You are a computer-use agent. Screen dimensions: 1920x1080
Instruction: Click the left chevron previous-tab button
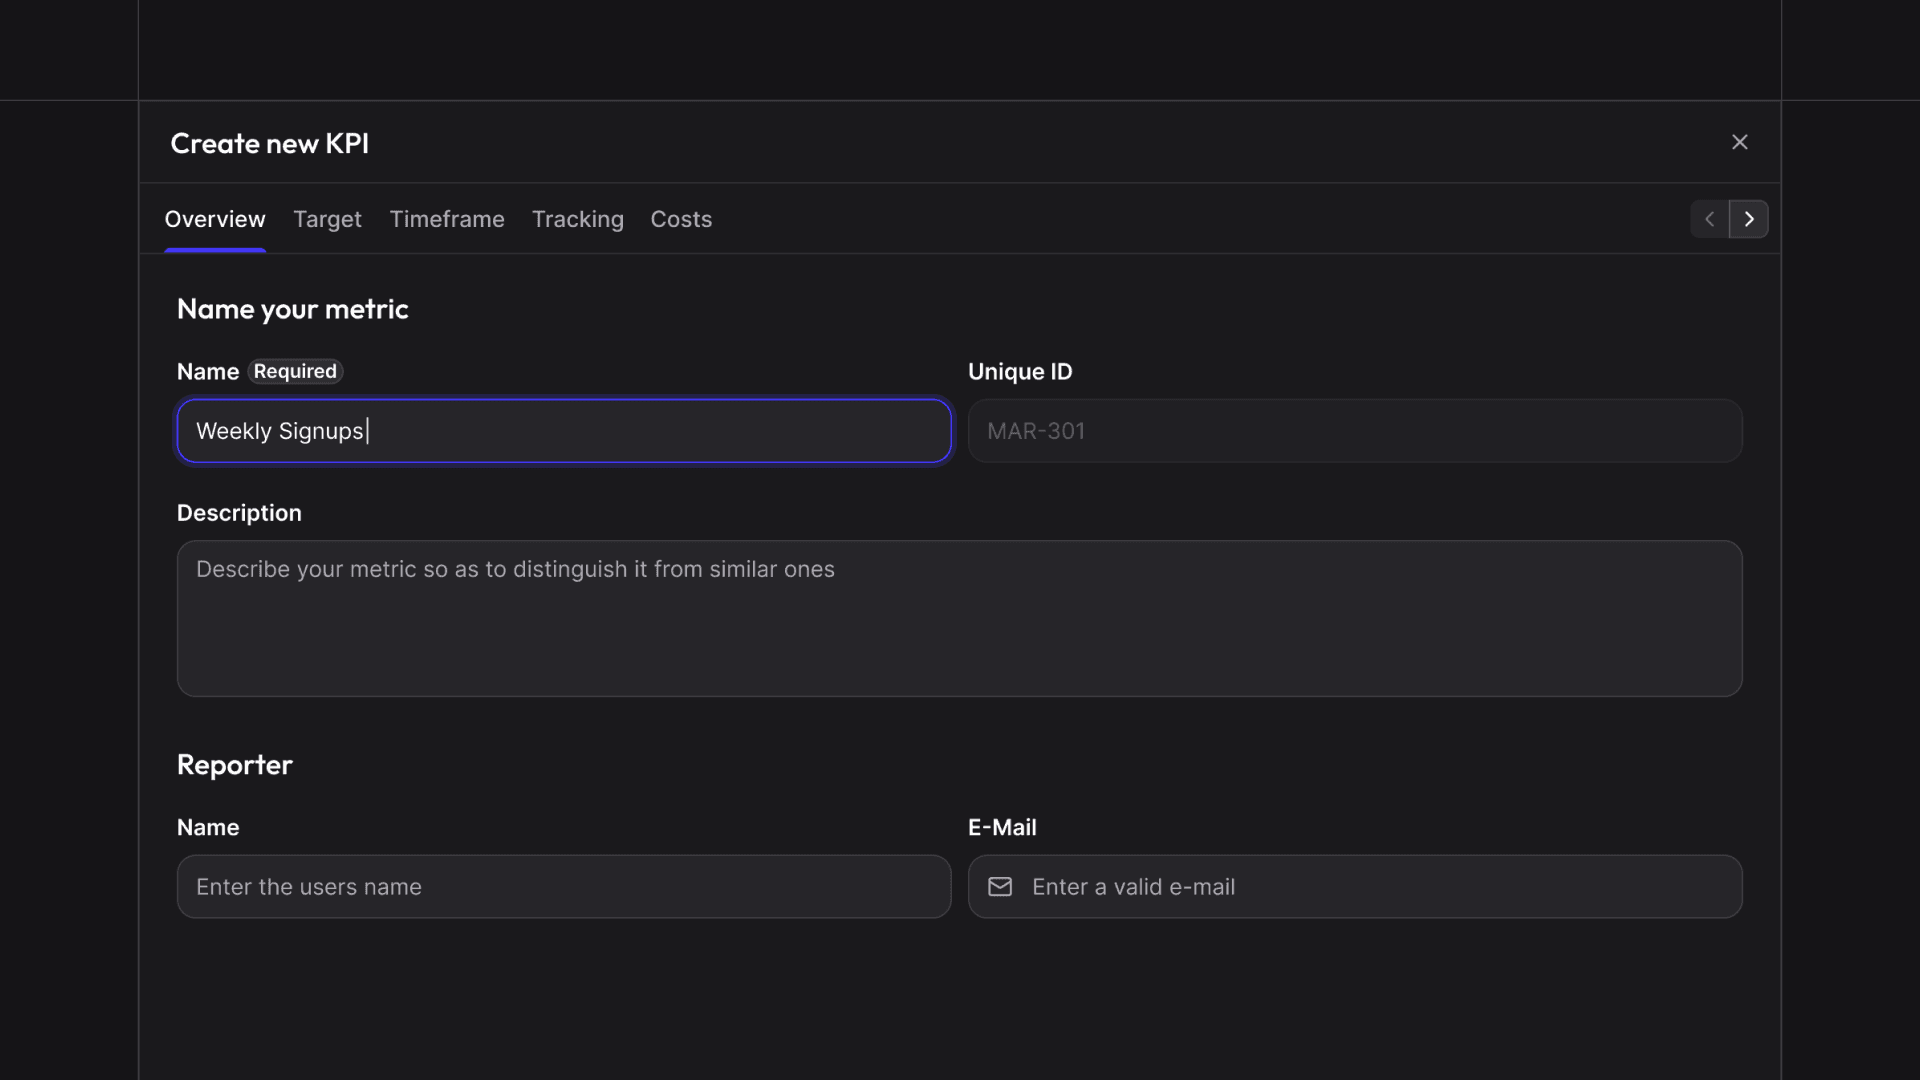point(1710,219)
